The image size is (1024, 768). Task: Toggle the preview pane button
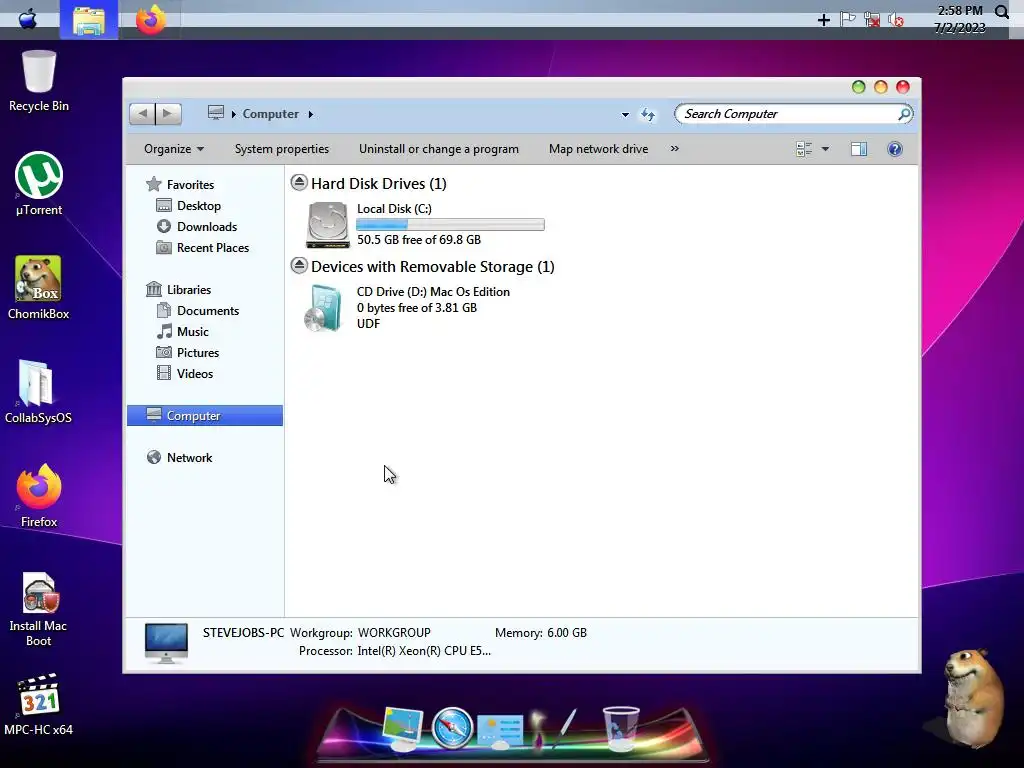click(x=859, y=149)
